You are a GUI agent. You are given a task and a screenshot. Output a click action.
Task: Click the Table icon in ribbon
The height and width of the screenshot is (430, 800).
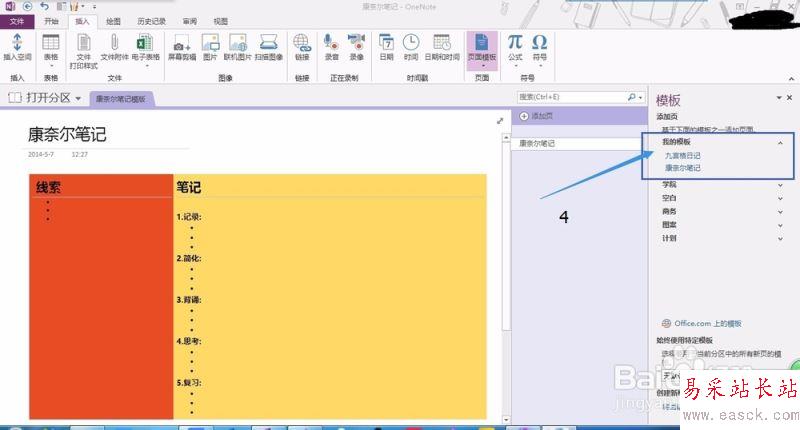pos(51,48)
